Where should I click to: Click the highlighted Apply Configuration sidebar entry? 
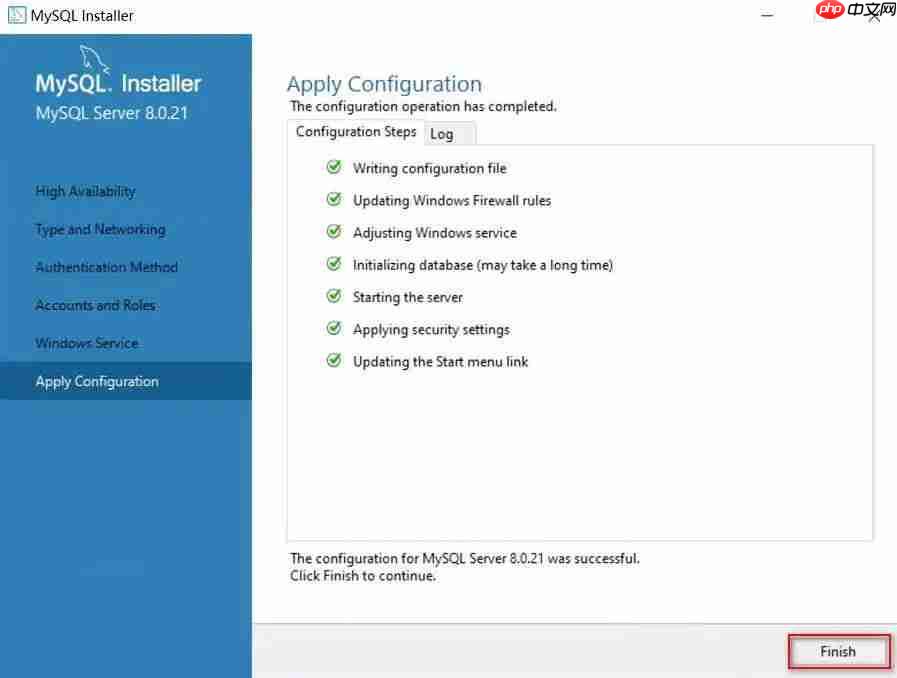click(x=96, y=381)
